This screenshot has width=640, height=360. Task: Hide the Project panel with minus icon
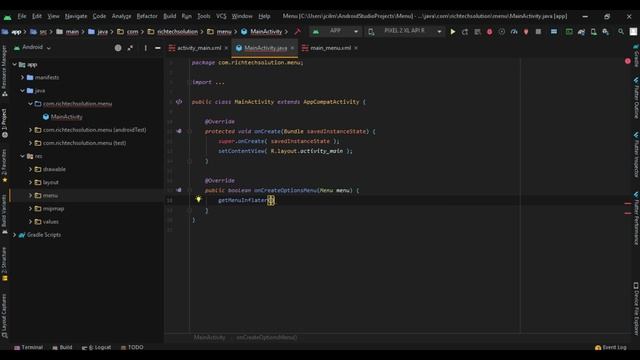[x=158, y=48]
